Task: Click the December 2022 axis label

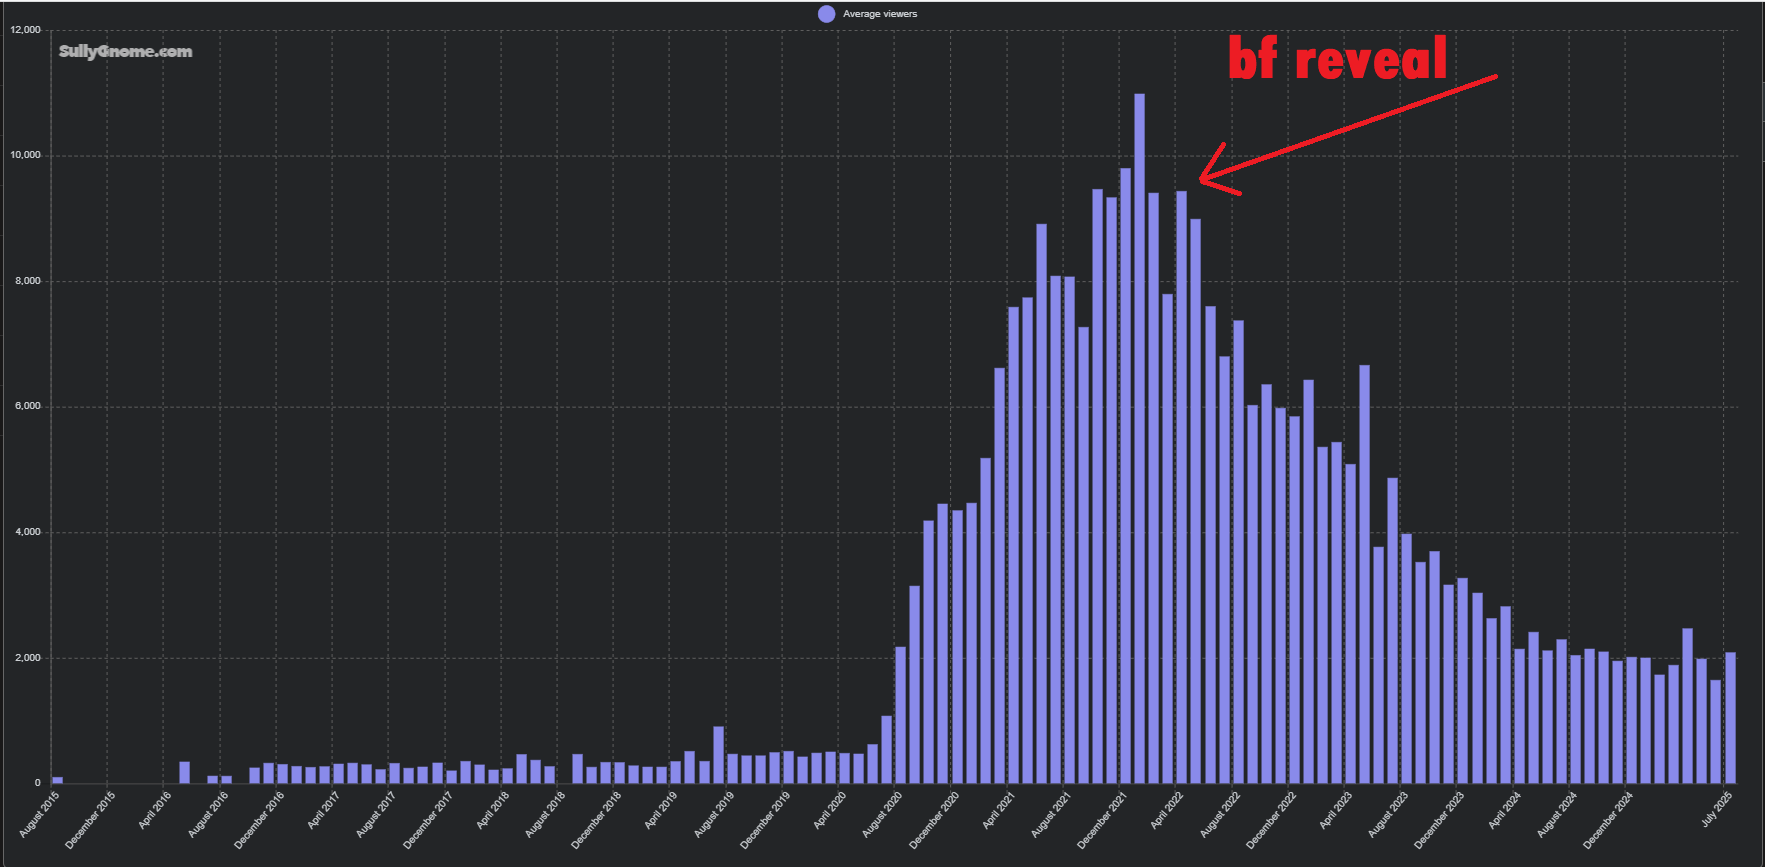Action: (1272, 819)
